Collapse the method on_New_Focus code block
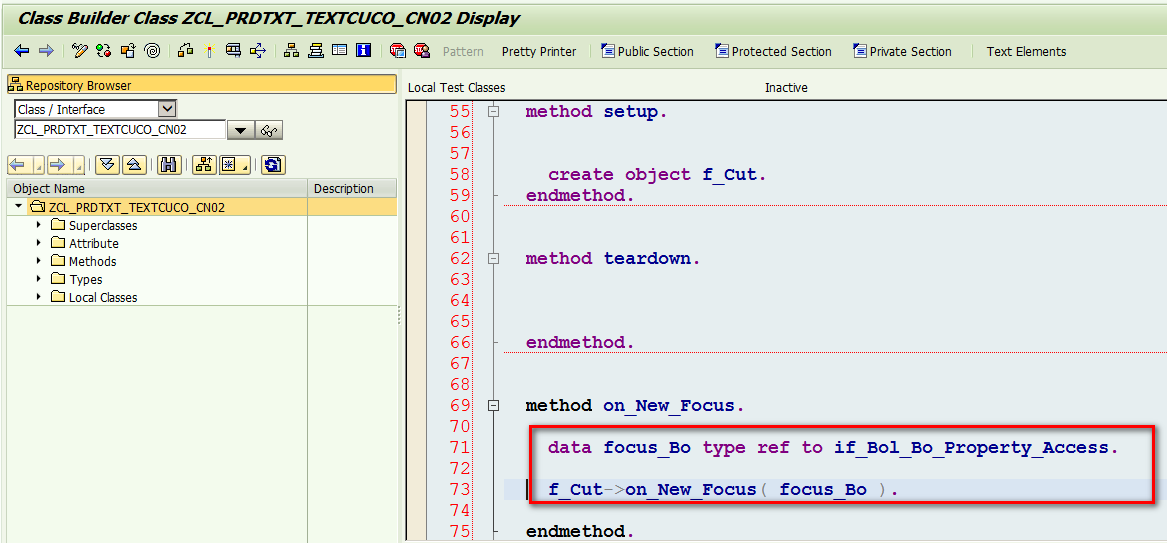Image resolution: width=1167 pixels, height=543 pixels. (493, 405)
